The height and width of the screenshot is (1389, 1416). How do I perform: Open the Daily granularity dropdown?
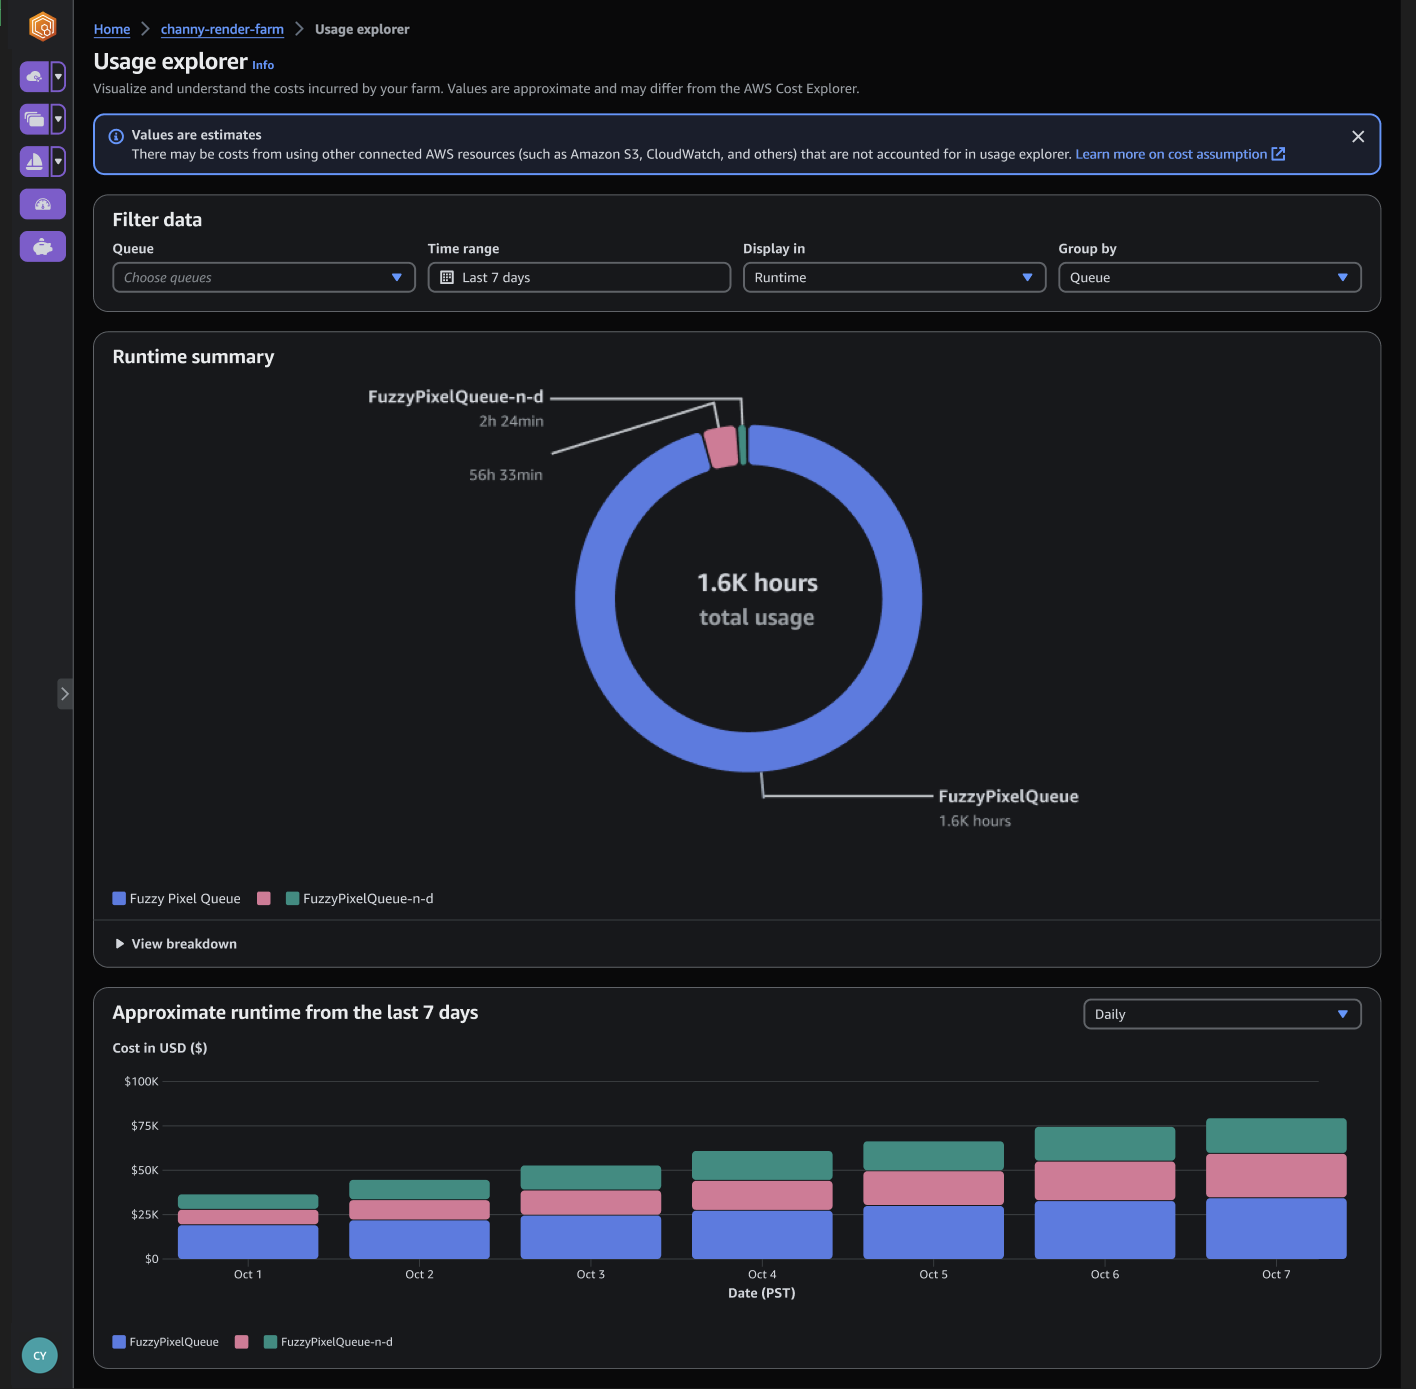(x=1222, y=1014)
